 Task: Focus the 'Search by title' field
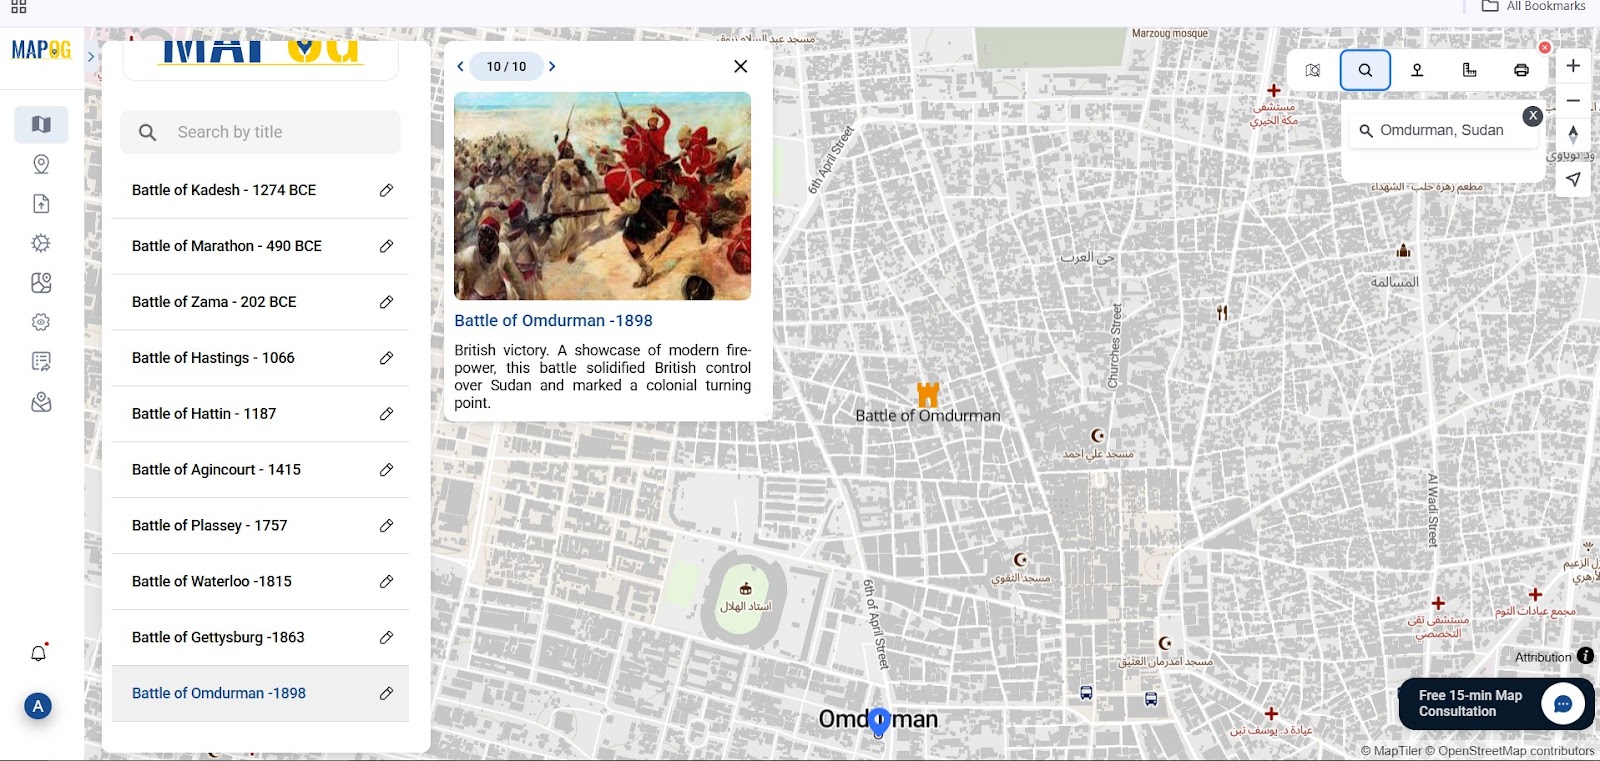pos(260,132)
